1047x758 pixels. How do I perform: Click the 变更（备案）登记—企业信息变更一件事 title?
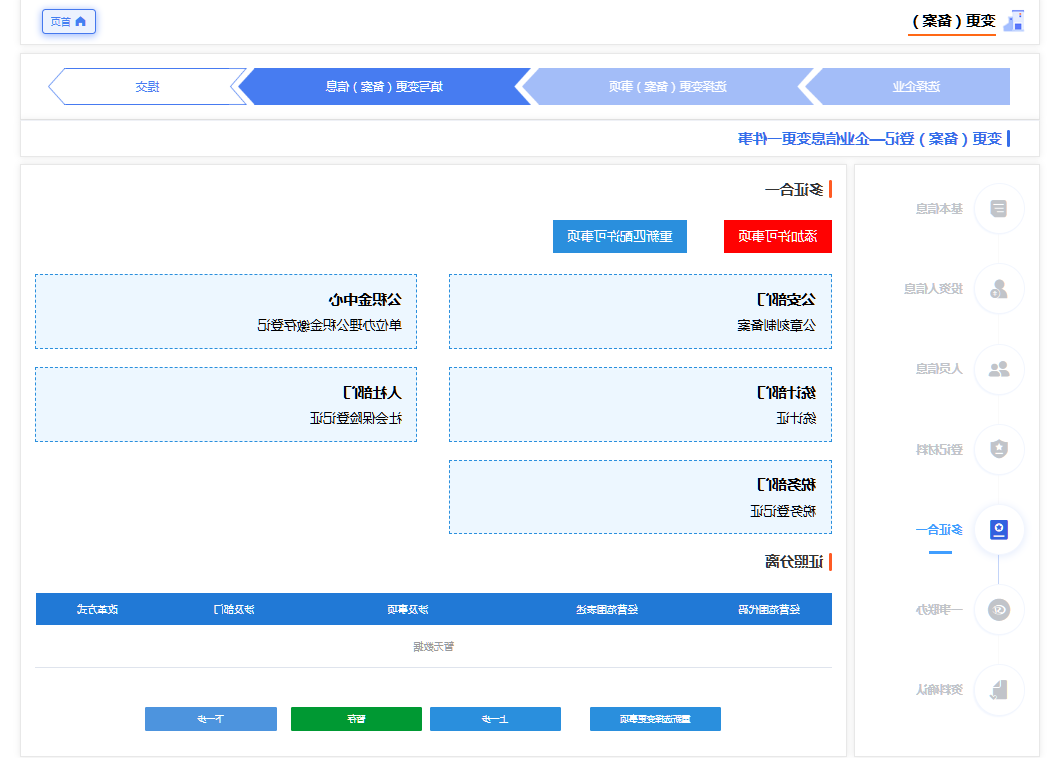coord(870,138)
